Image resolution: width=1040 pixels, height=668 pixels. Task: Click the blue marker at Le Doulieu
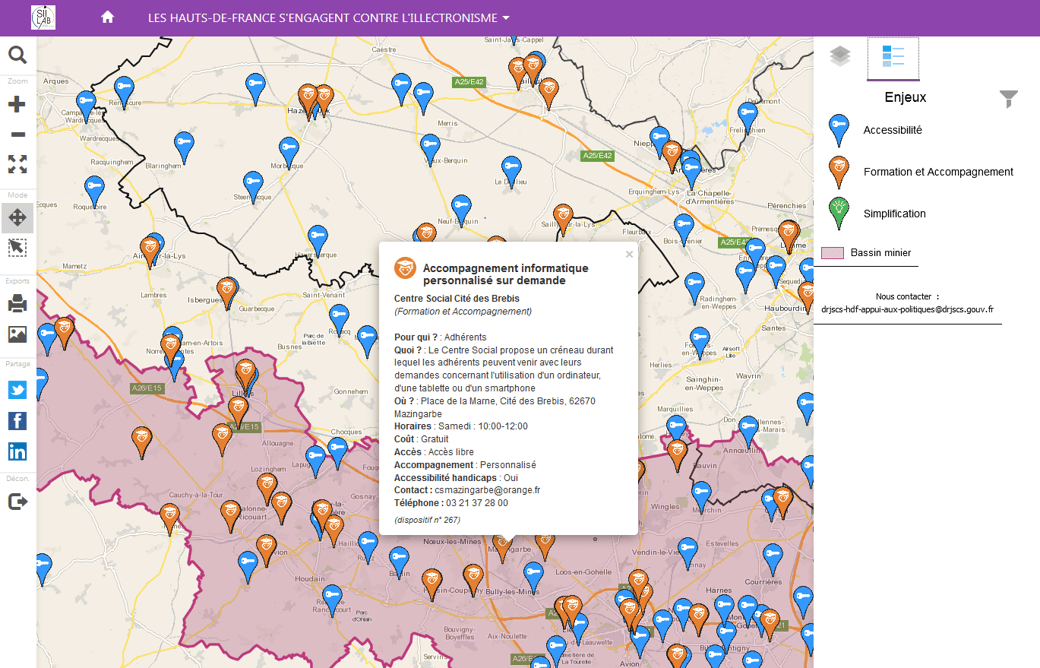click(x=511, y=171)
